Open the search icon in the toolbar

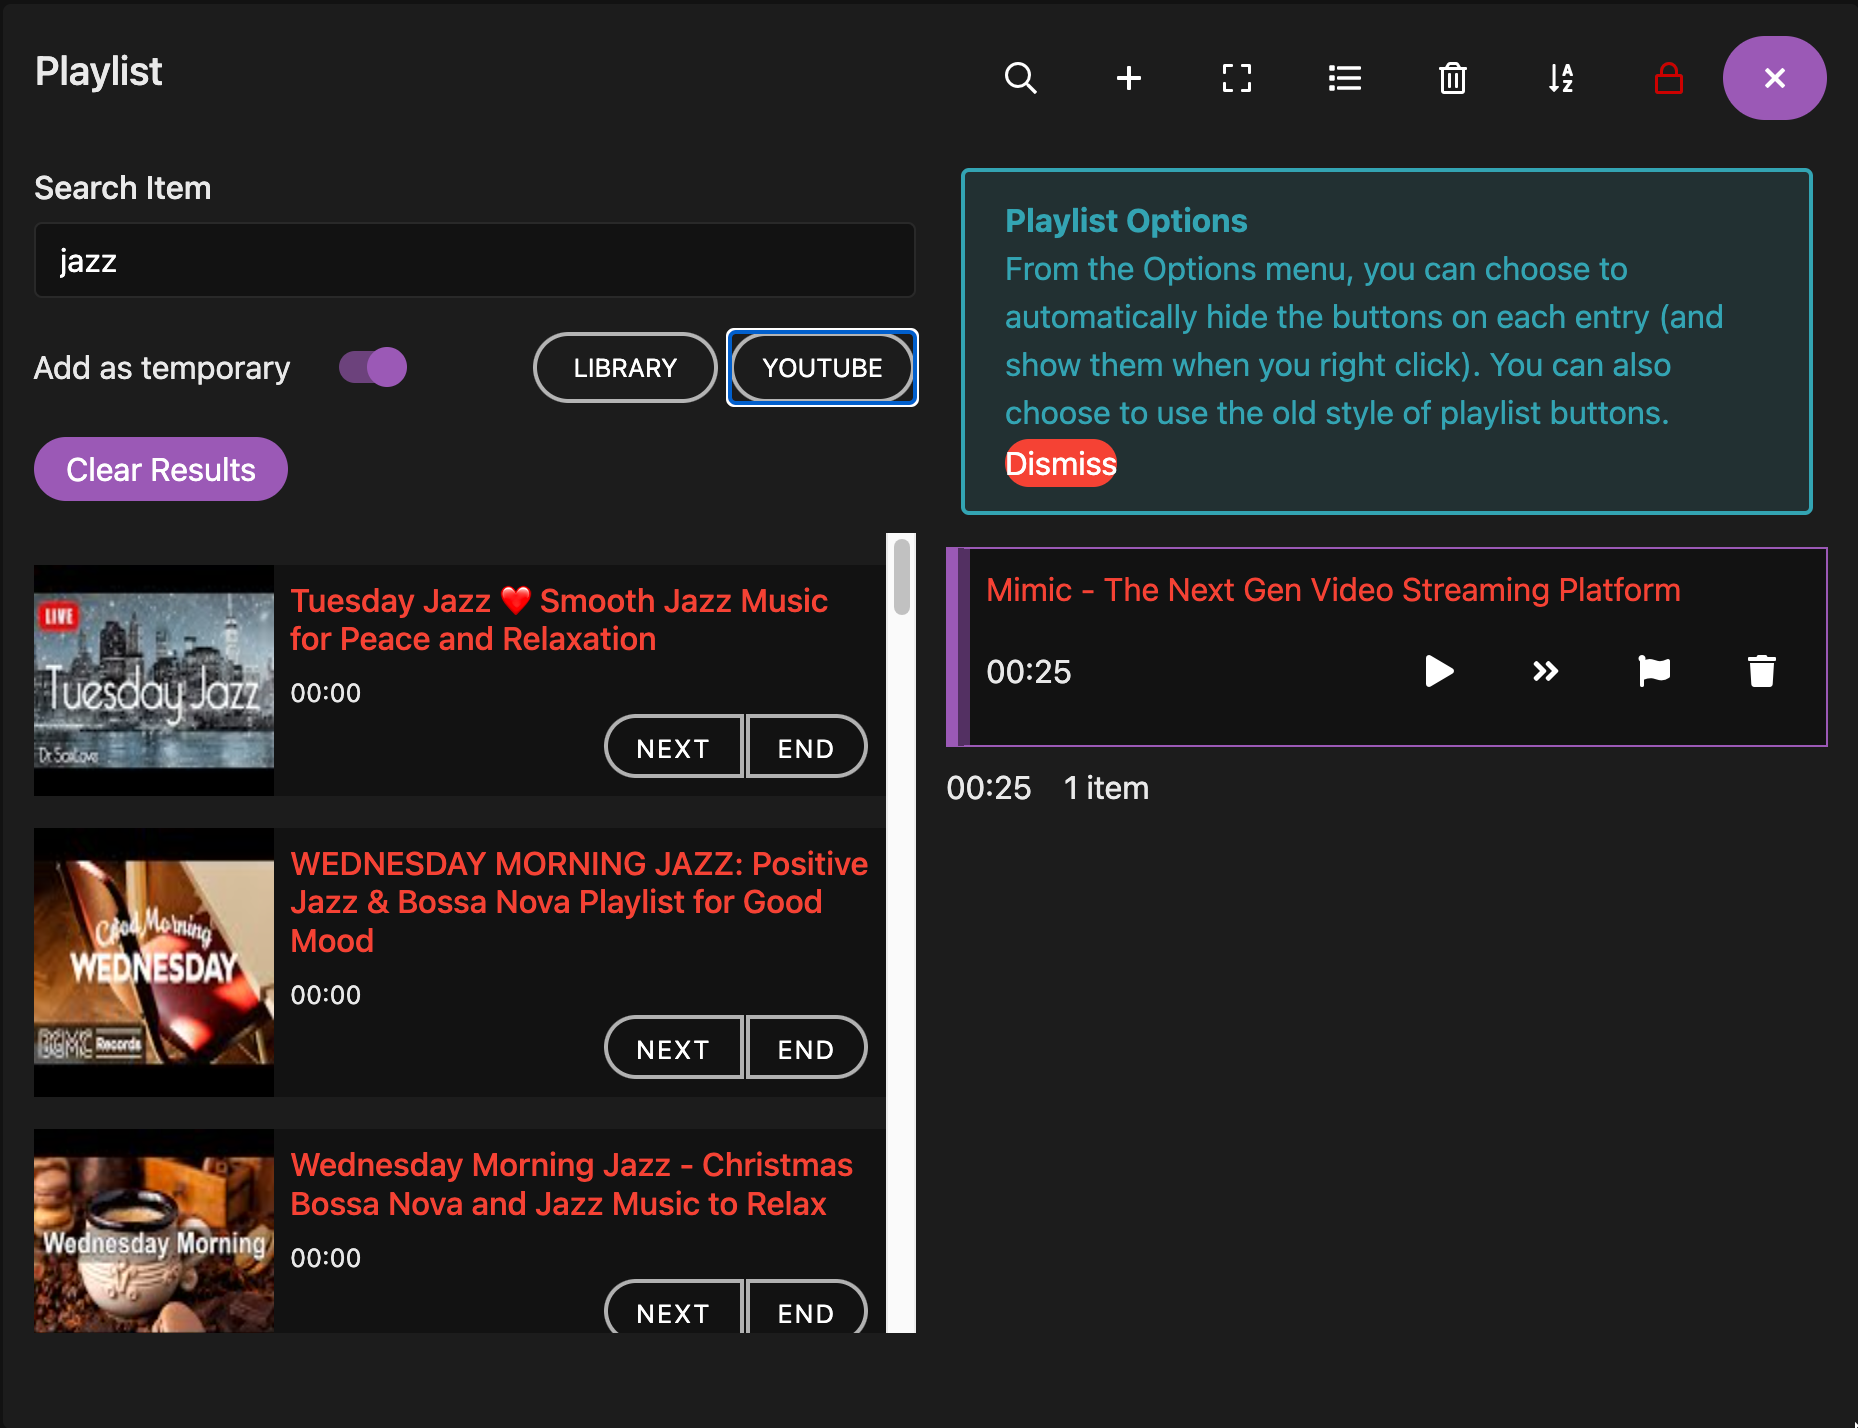pos(1020,78)
